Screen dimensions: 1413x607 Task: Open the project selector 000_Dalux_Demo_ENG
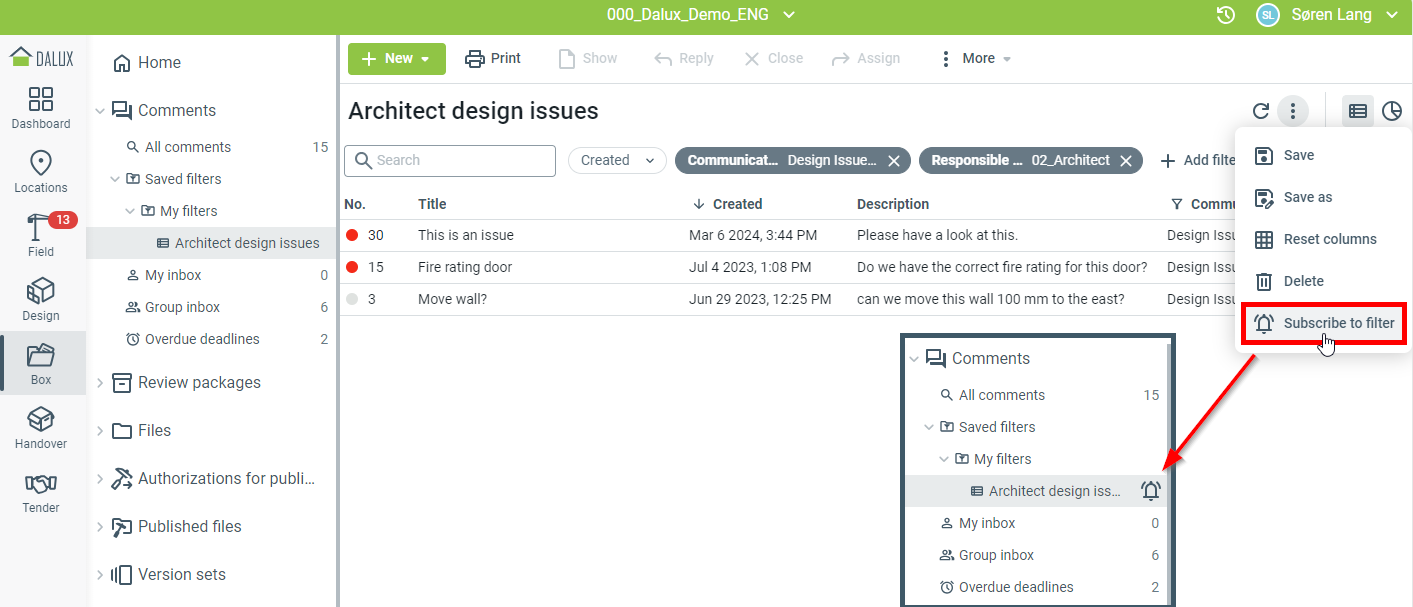tap(700, 15)
